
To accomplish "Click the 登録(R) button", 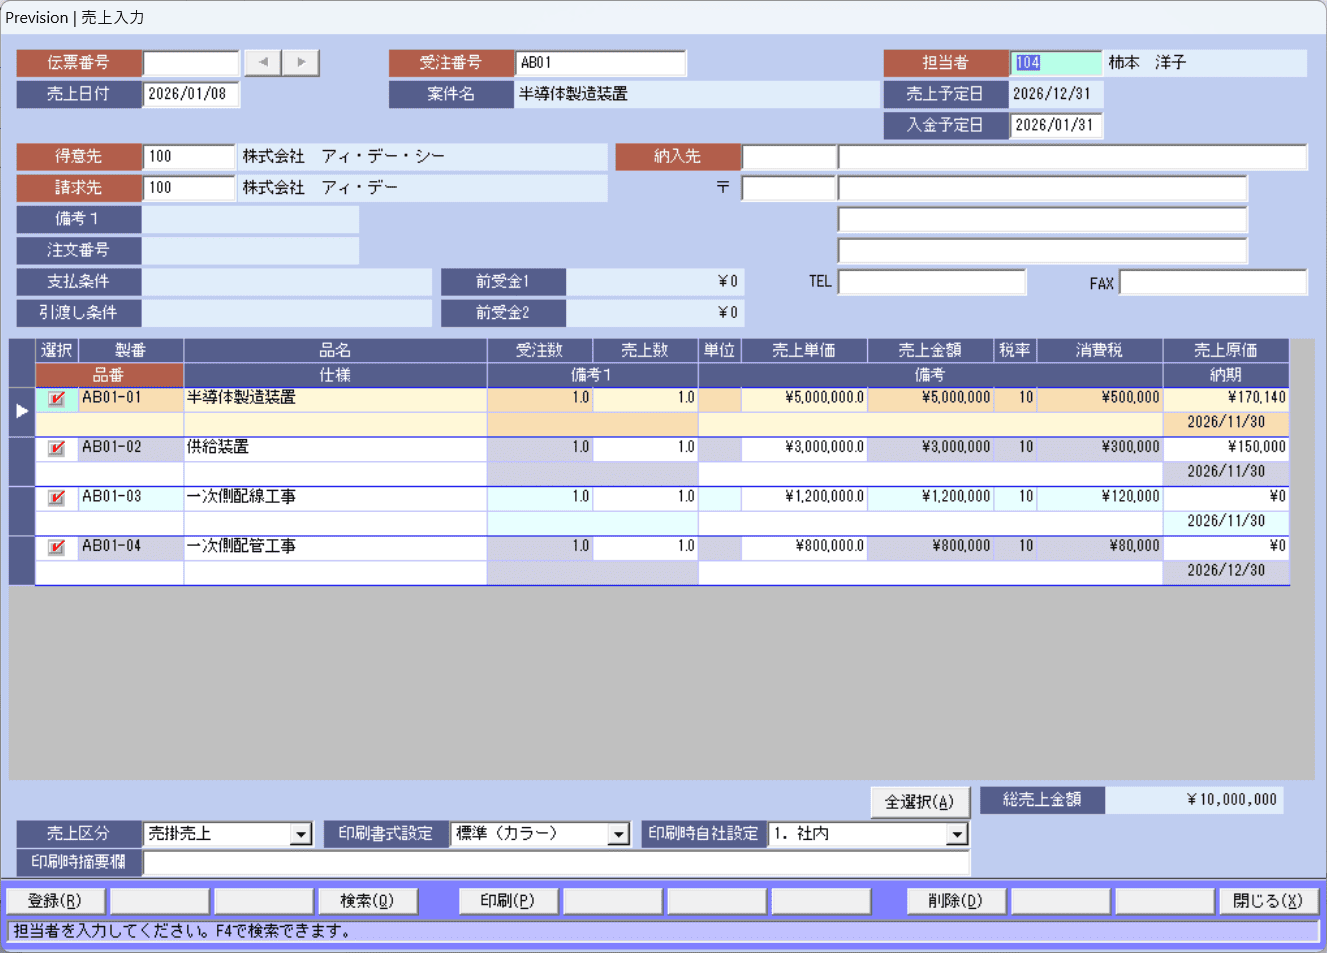I will [55, 901].
